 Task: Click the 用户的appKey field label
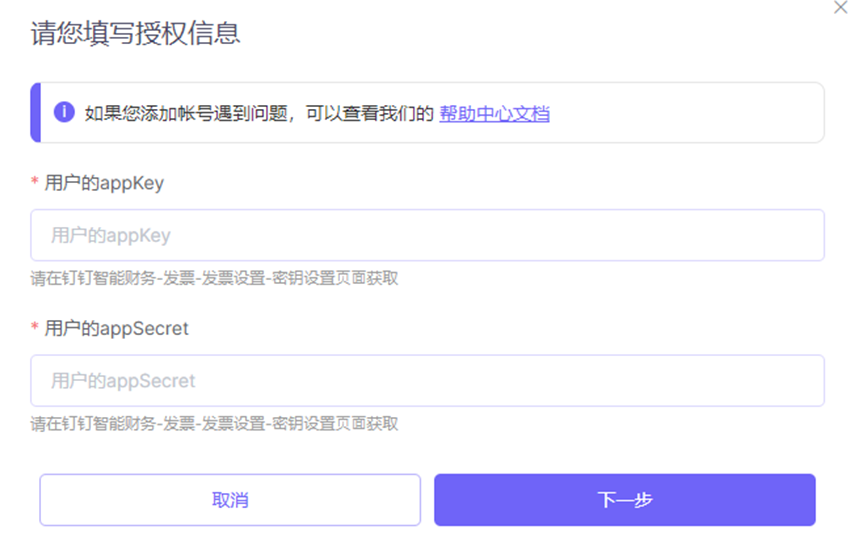tap(104, 183)
